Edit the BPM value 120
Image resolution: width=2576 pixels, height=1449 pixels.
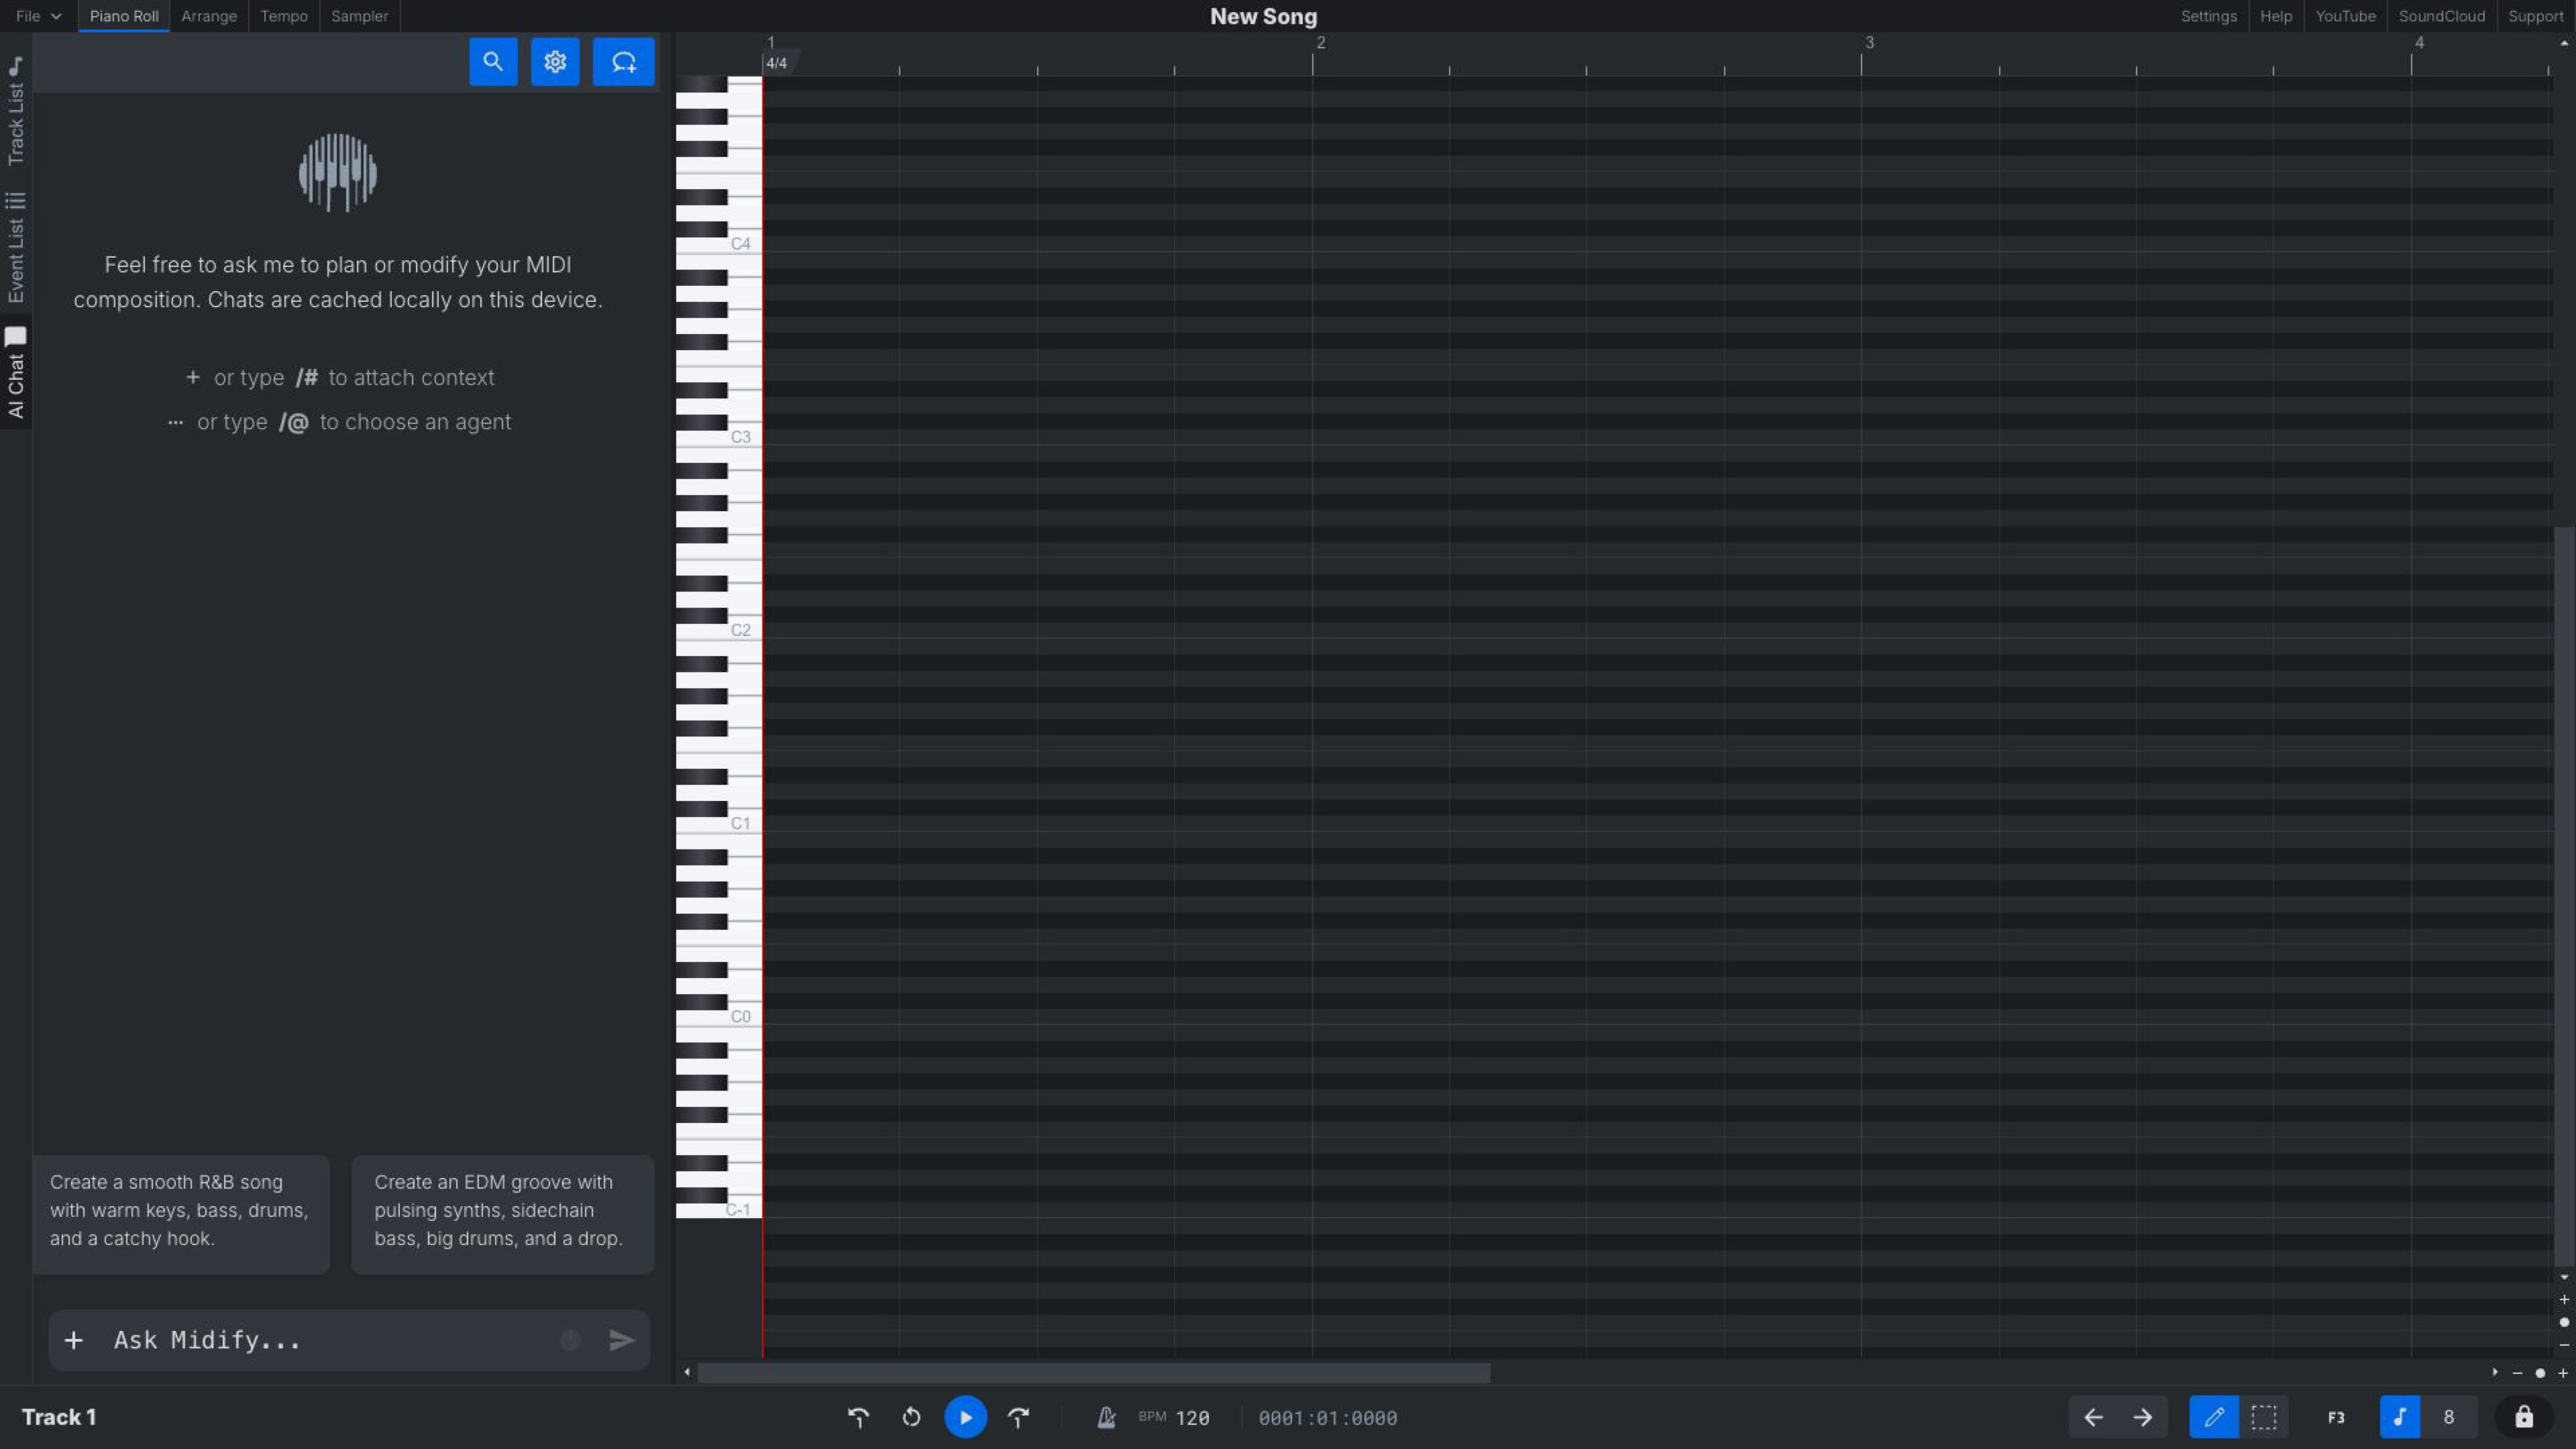1192,1418
